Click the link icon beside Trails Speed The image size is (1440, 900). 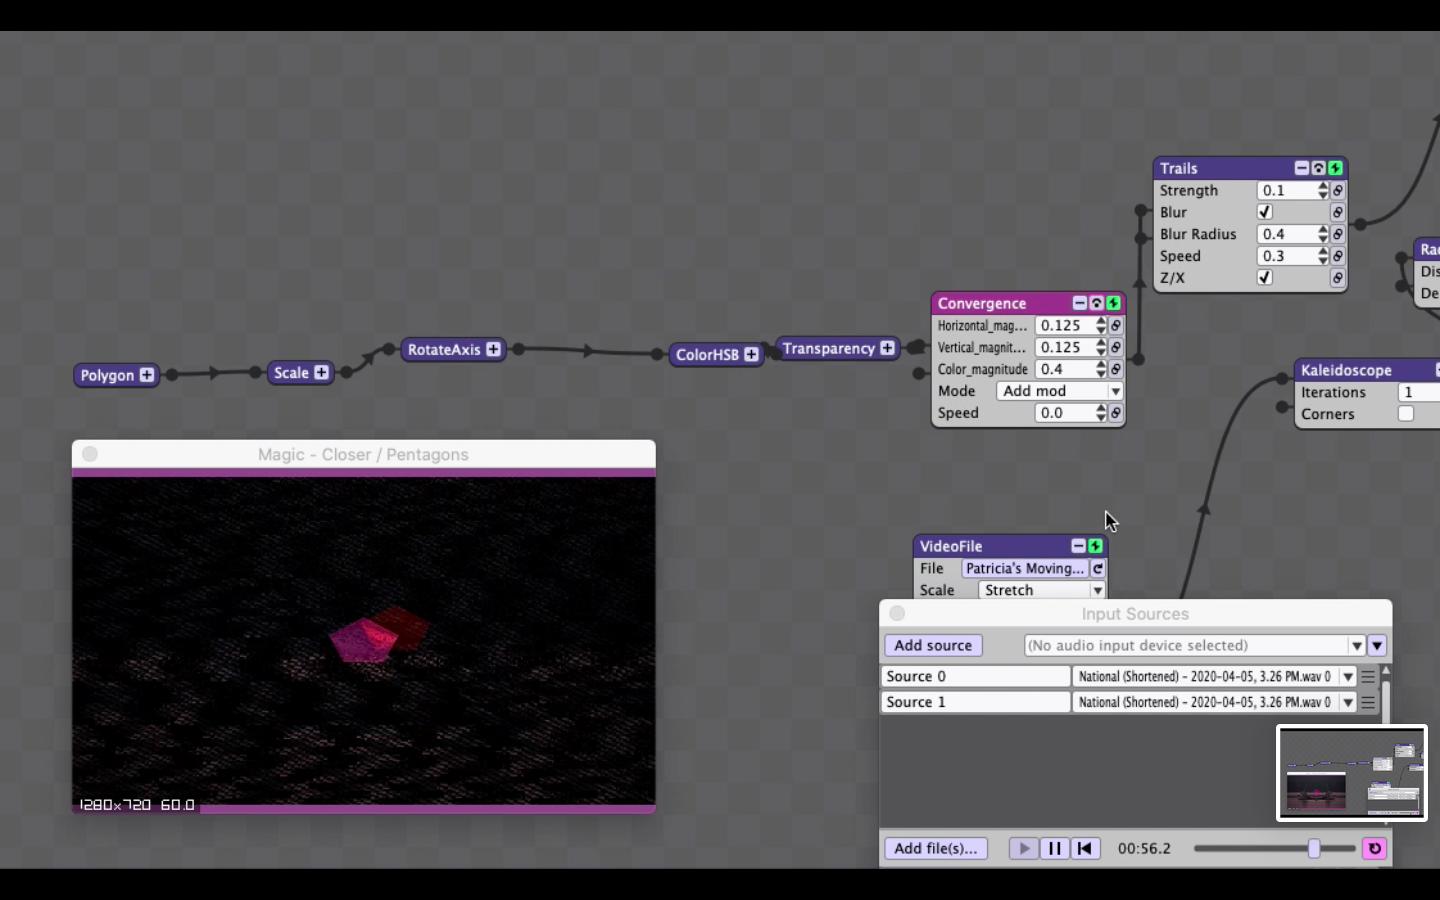click(x=1338, y=256)
